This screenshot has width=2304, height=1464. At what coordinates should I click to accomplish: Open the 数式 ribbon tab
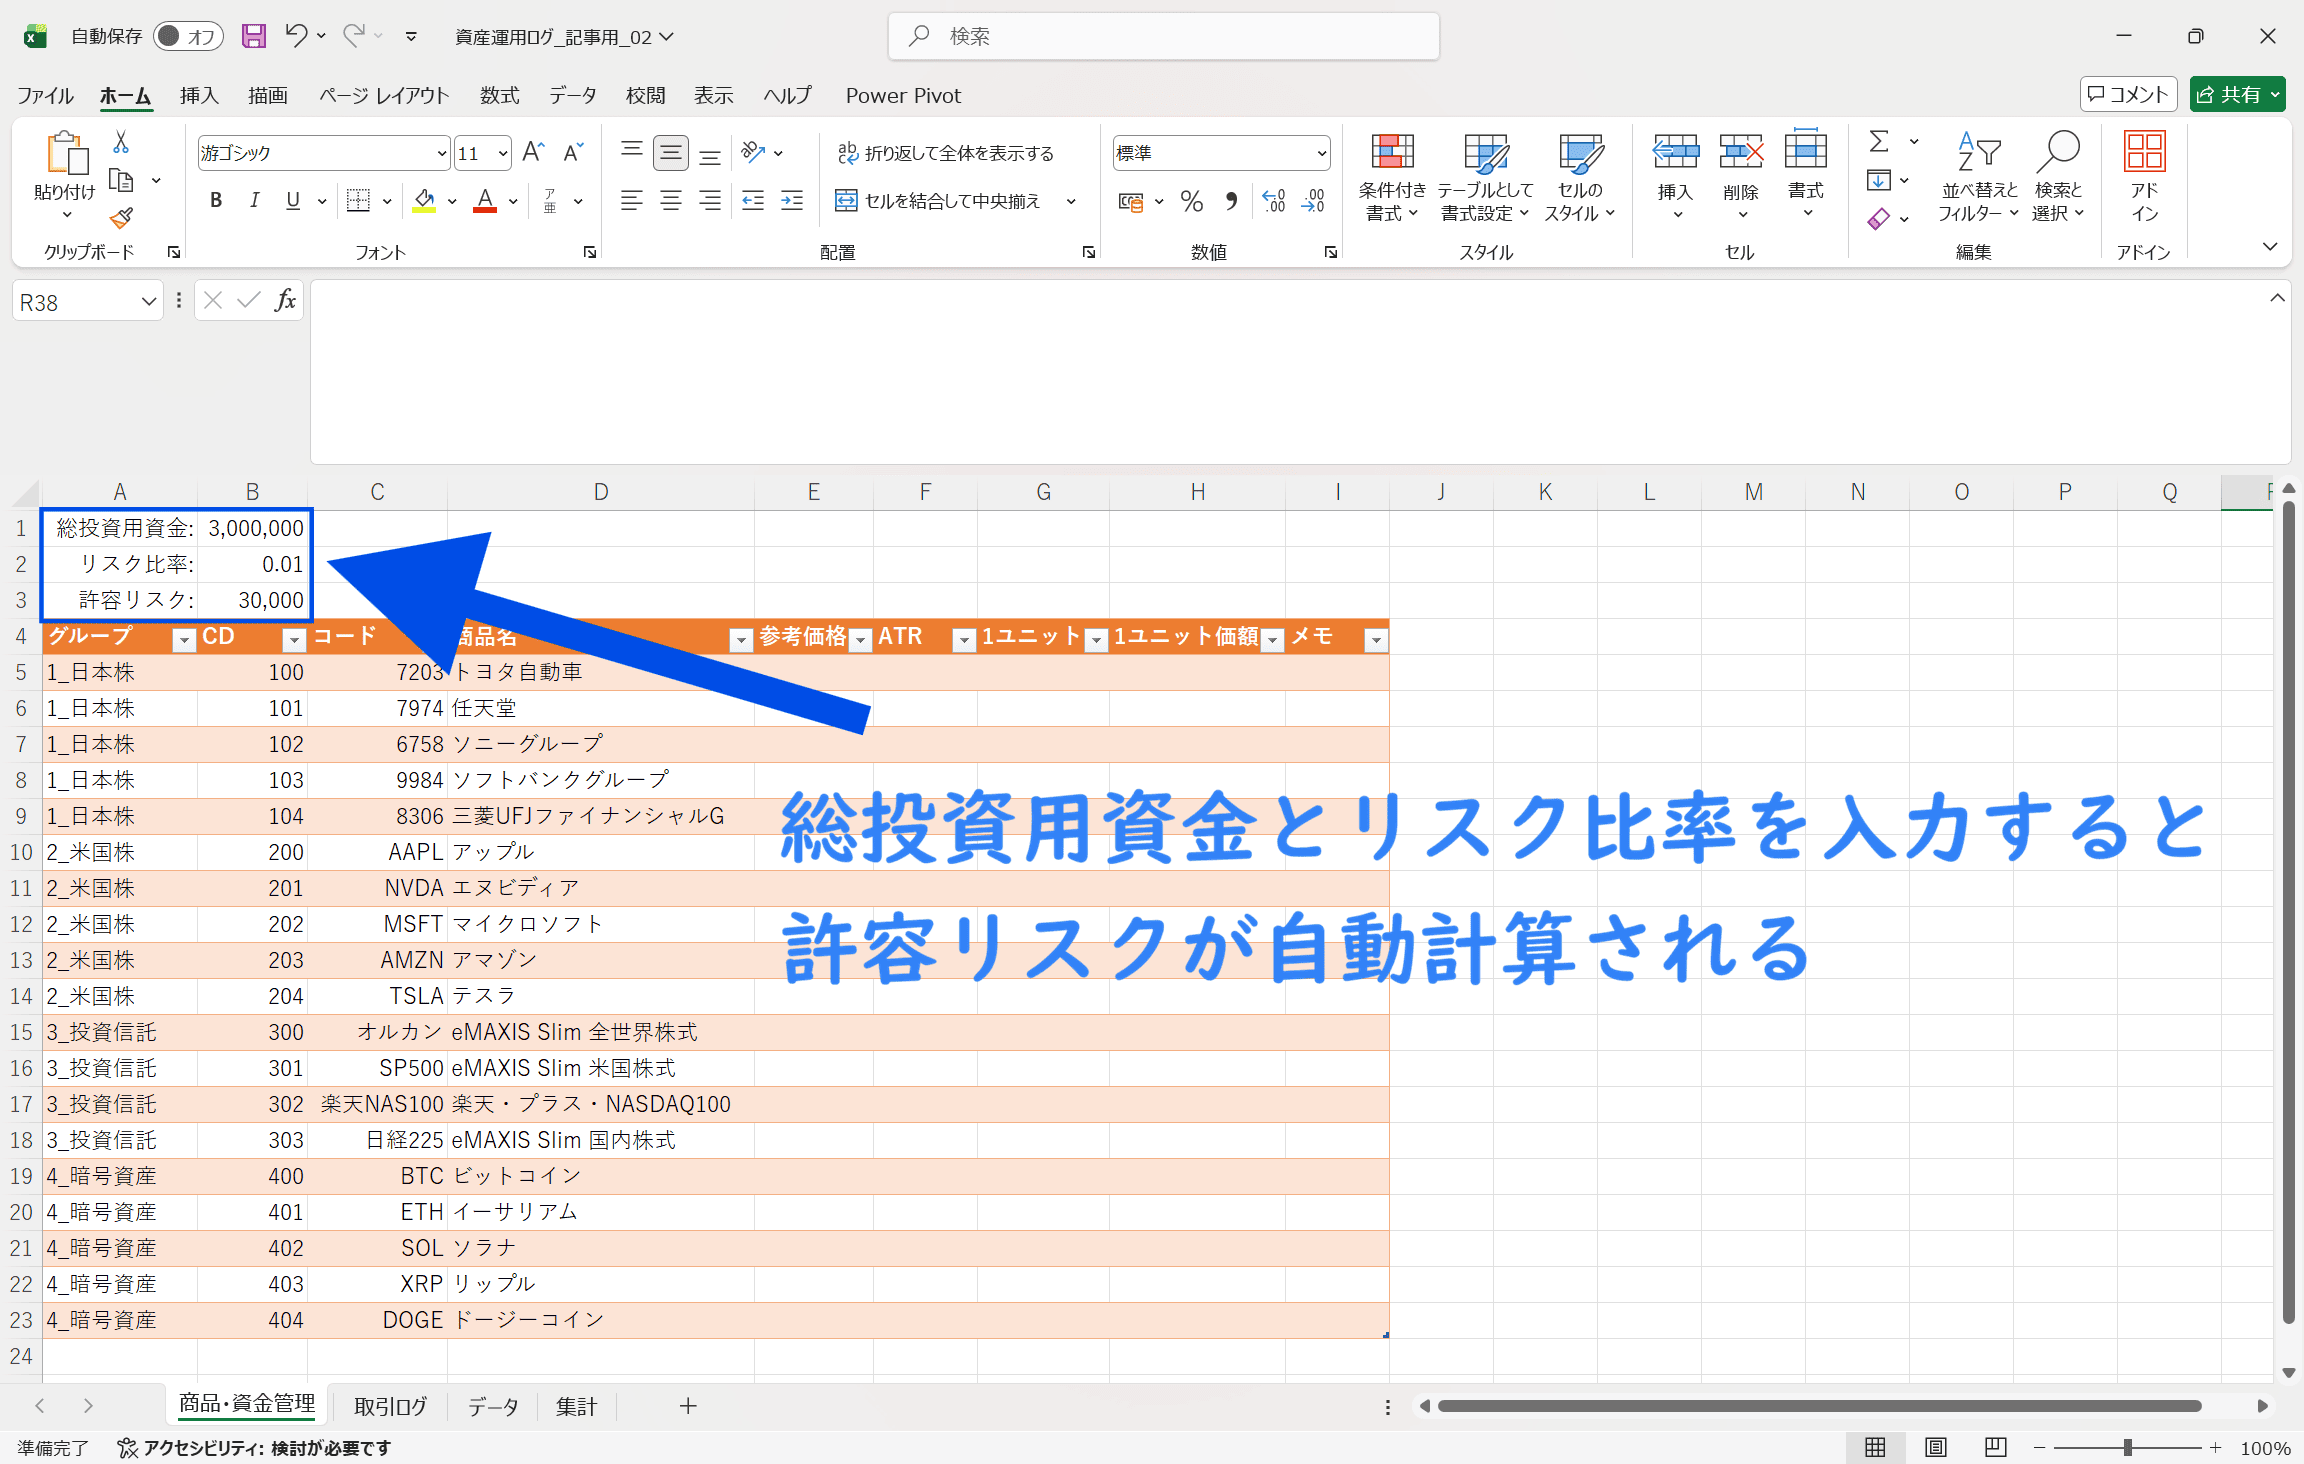coord(499,95)
